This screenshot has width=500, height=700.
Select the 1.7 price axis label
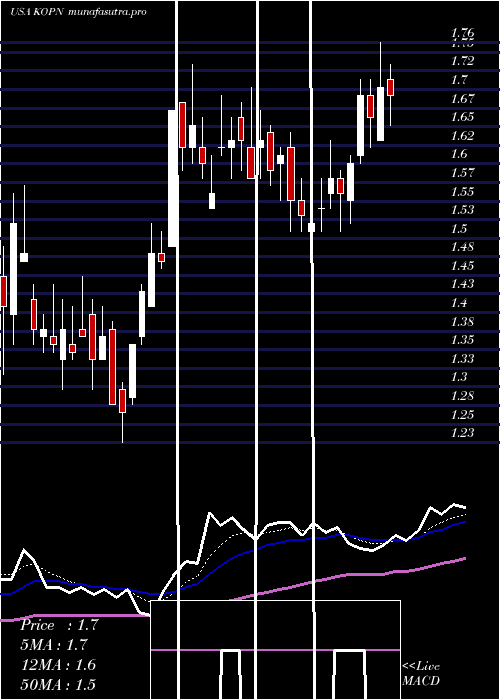point(459,79)
